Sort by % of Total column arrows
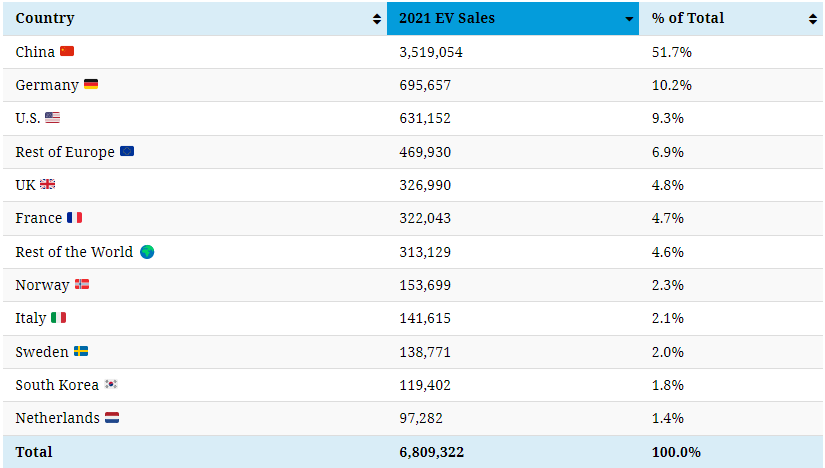Image resolution: width=825 pixels, height=468 pixels. point(813,19)
